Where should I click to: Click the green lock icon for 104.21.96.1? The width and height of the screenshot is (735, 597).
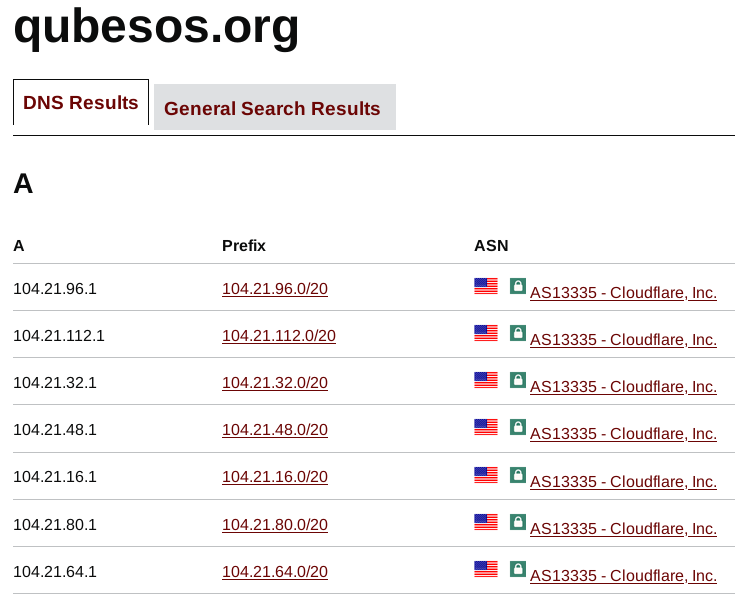(x=518, y=286)
